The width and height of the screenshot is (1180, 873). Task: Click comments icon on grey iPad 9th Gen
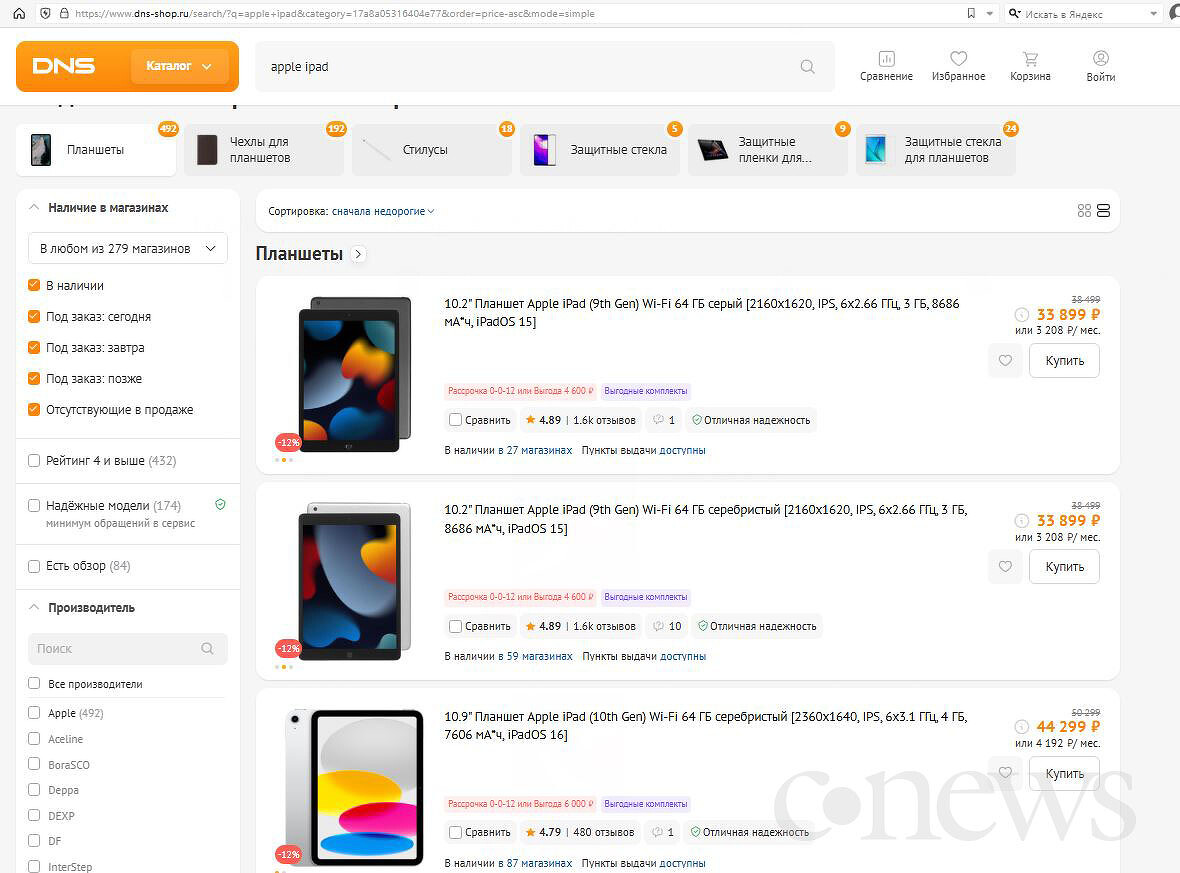coord(658,420)
